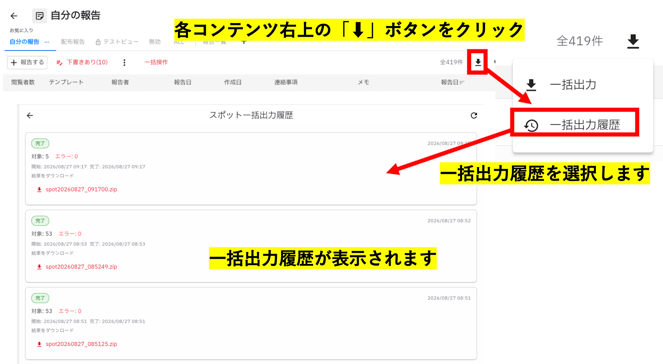Screen dimensions: 663x364
Task: Click the メモ column header
Action: point(364,82)
